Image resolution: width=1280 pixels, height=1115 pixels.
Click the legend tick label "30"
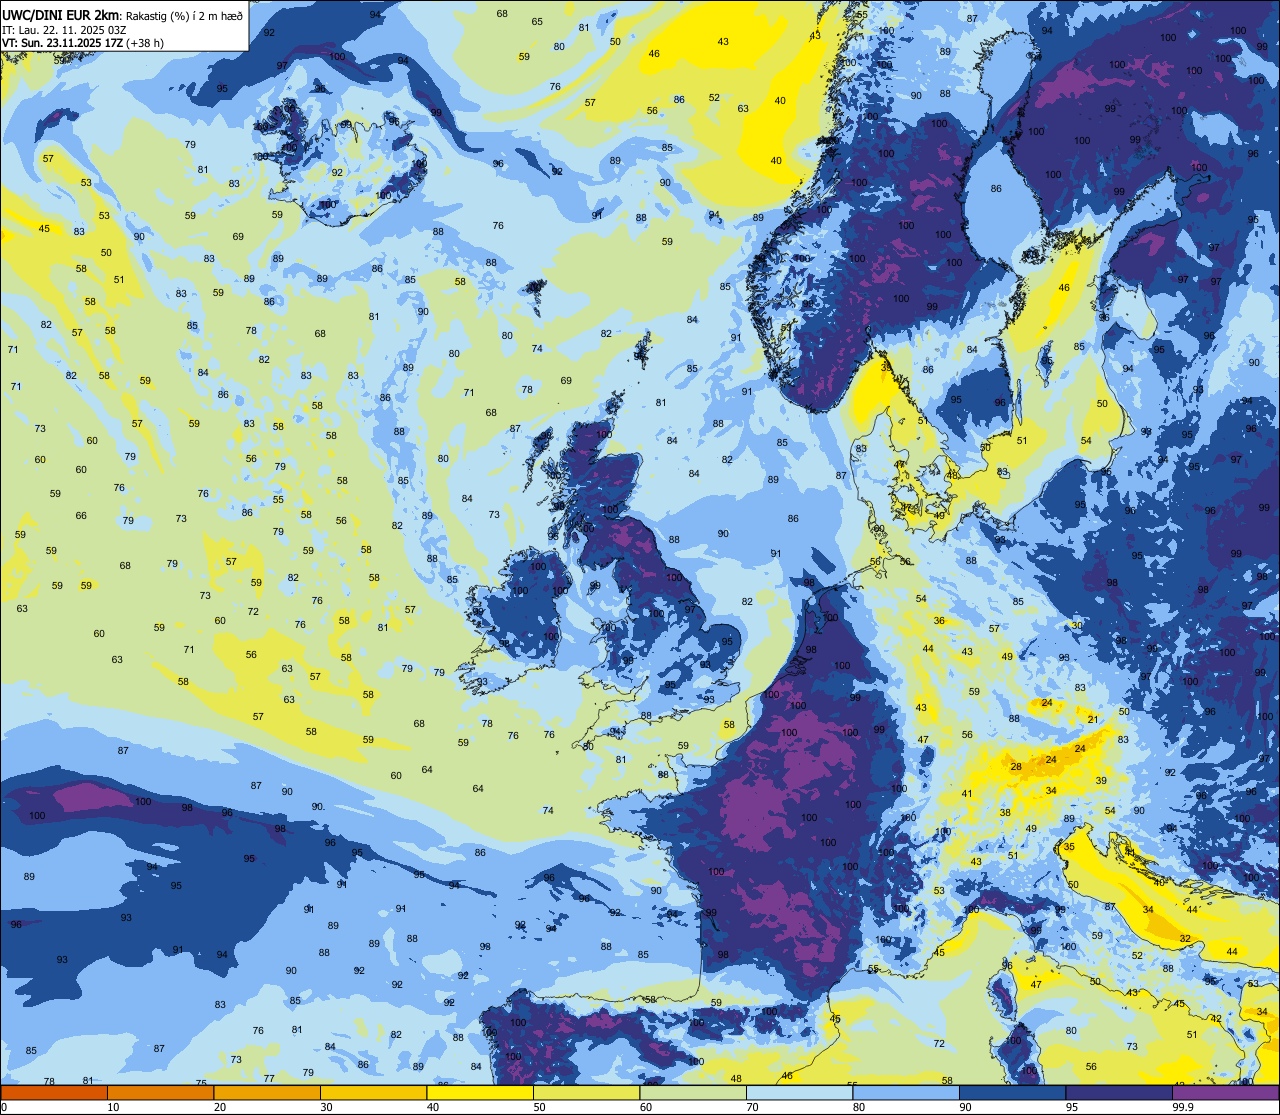click(326, 1107)
